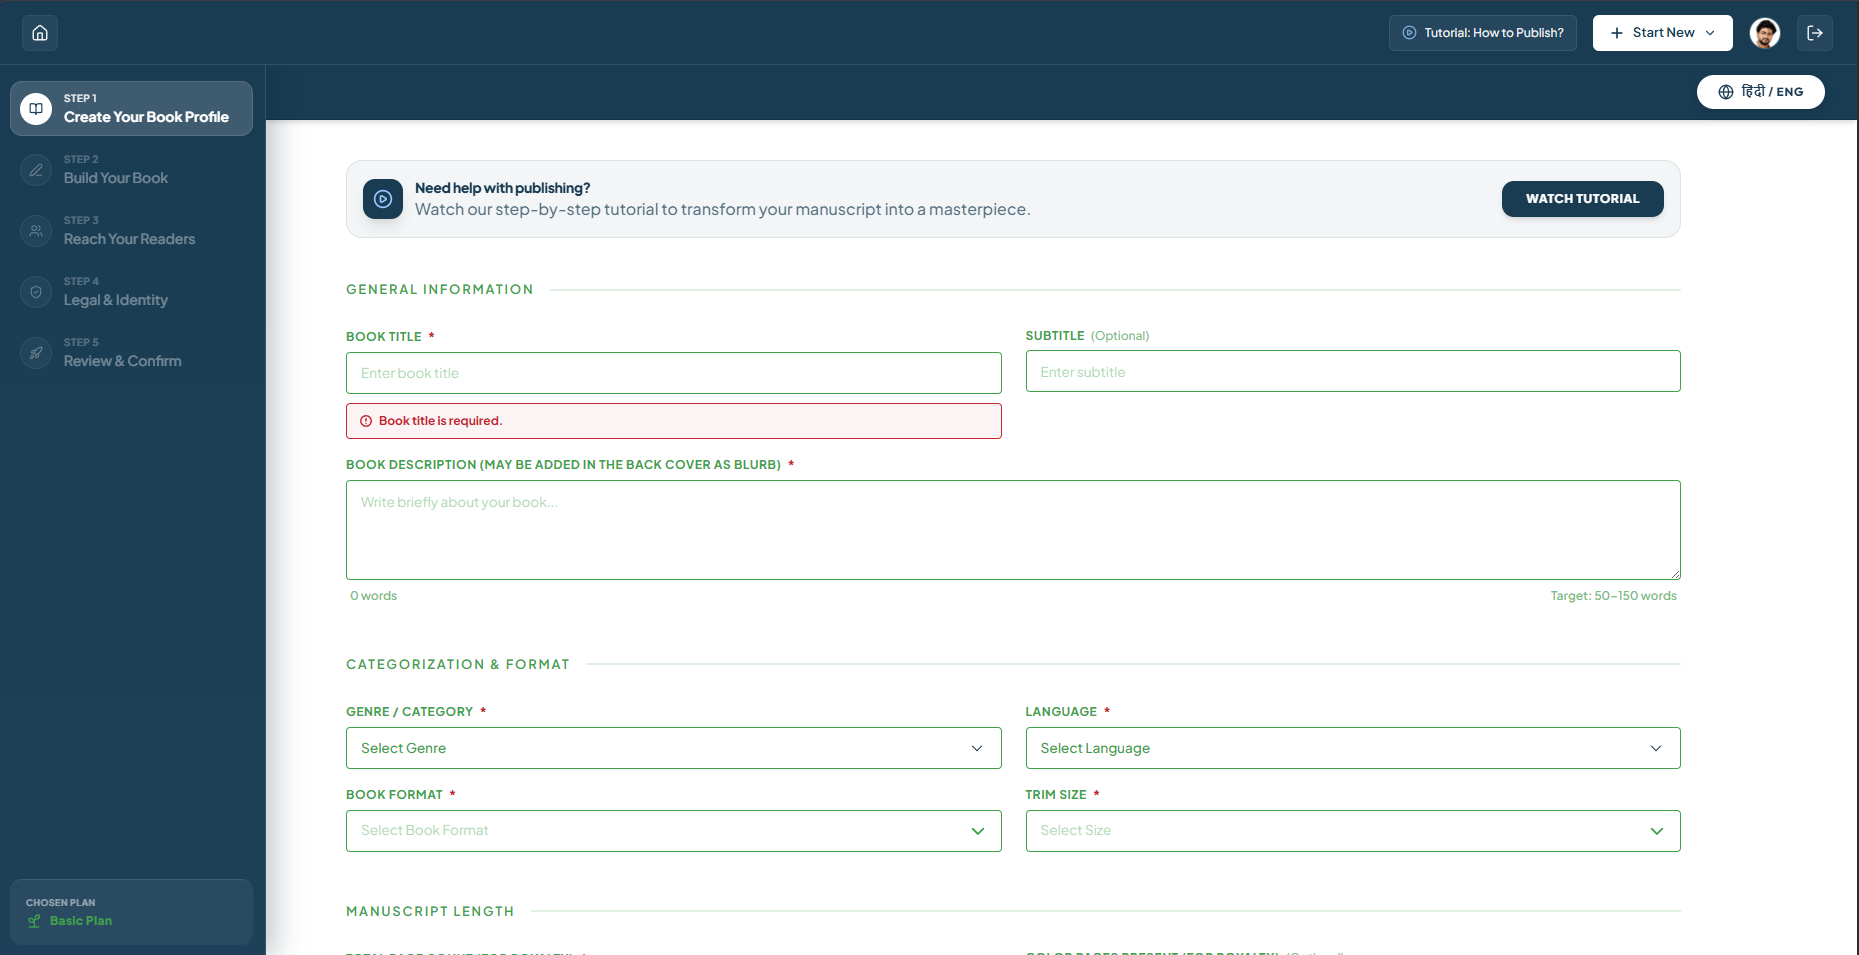Toggle language with हिंदी / ENG button

(x=1760, y=92)
